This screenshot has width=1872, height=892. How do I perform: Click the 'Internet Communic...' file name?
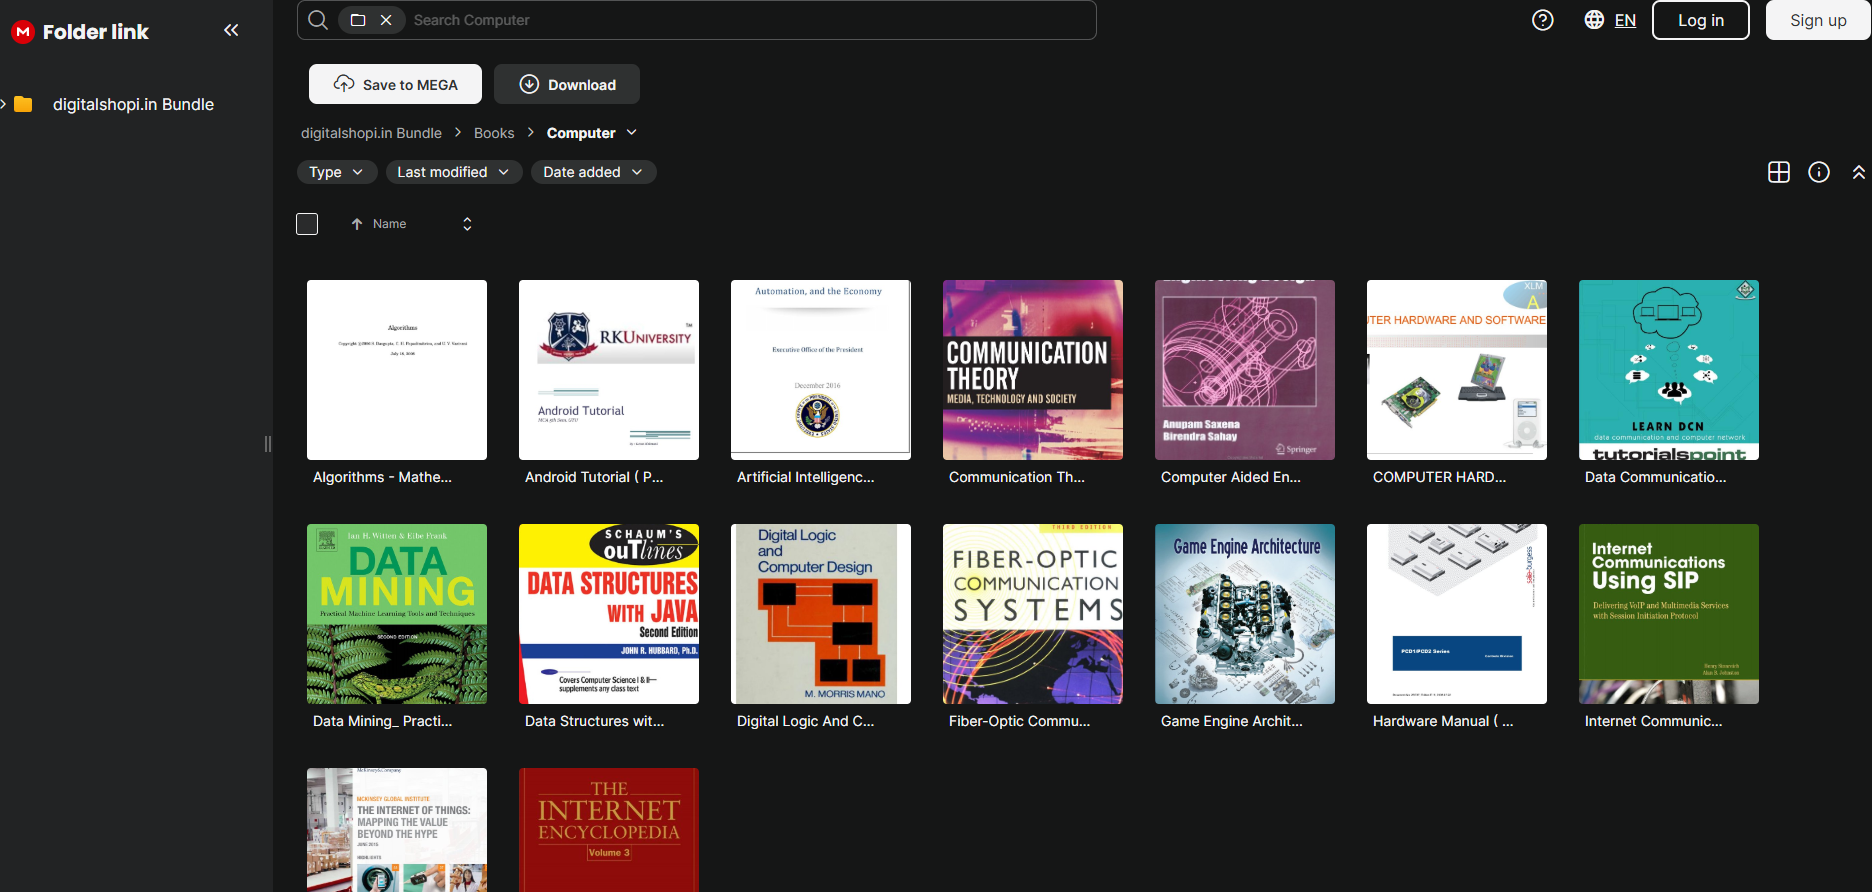tap(1654, 721)
